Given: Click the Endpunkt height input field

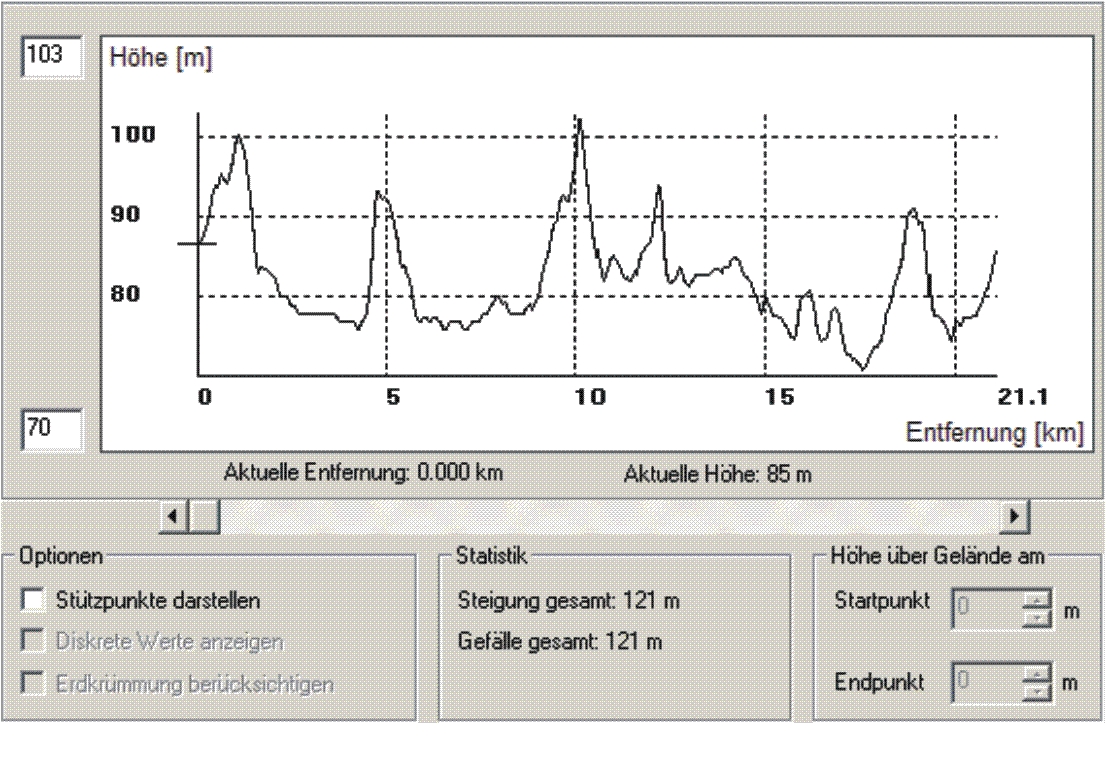Looking at the screenshot, I should pos(987,682).
